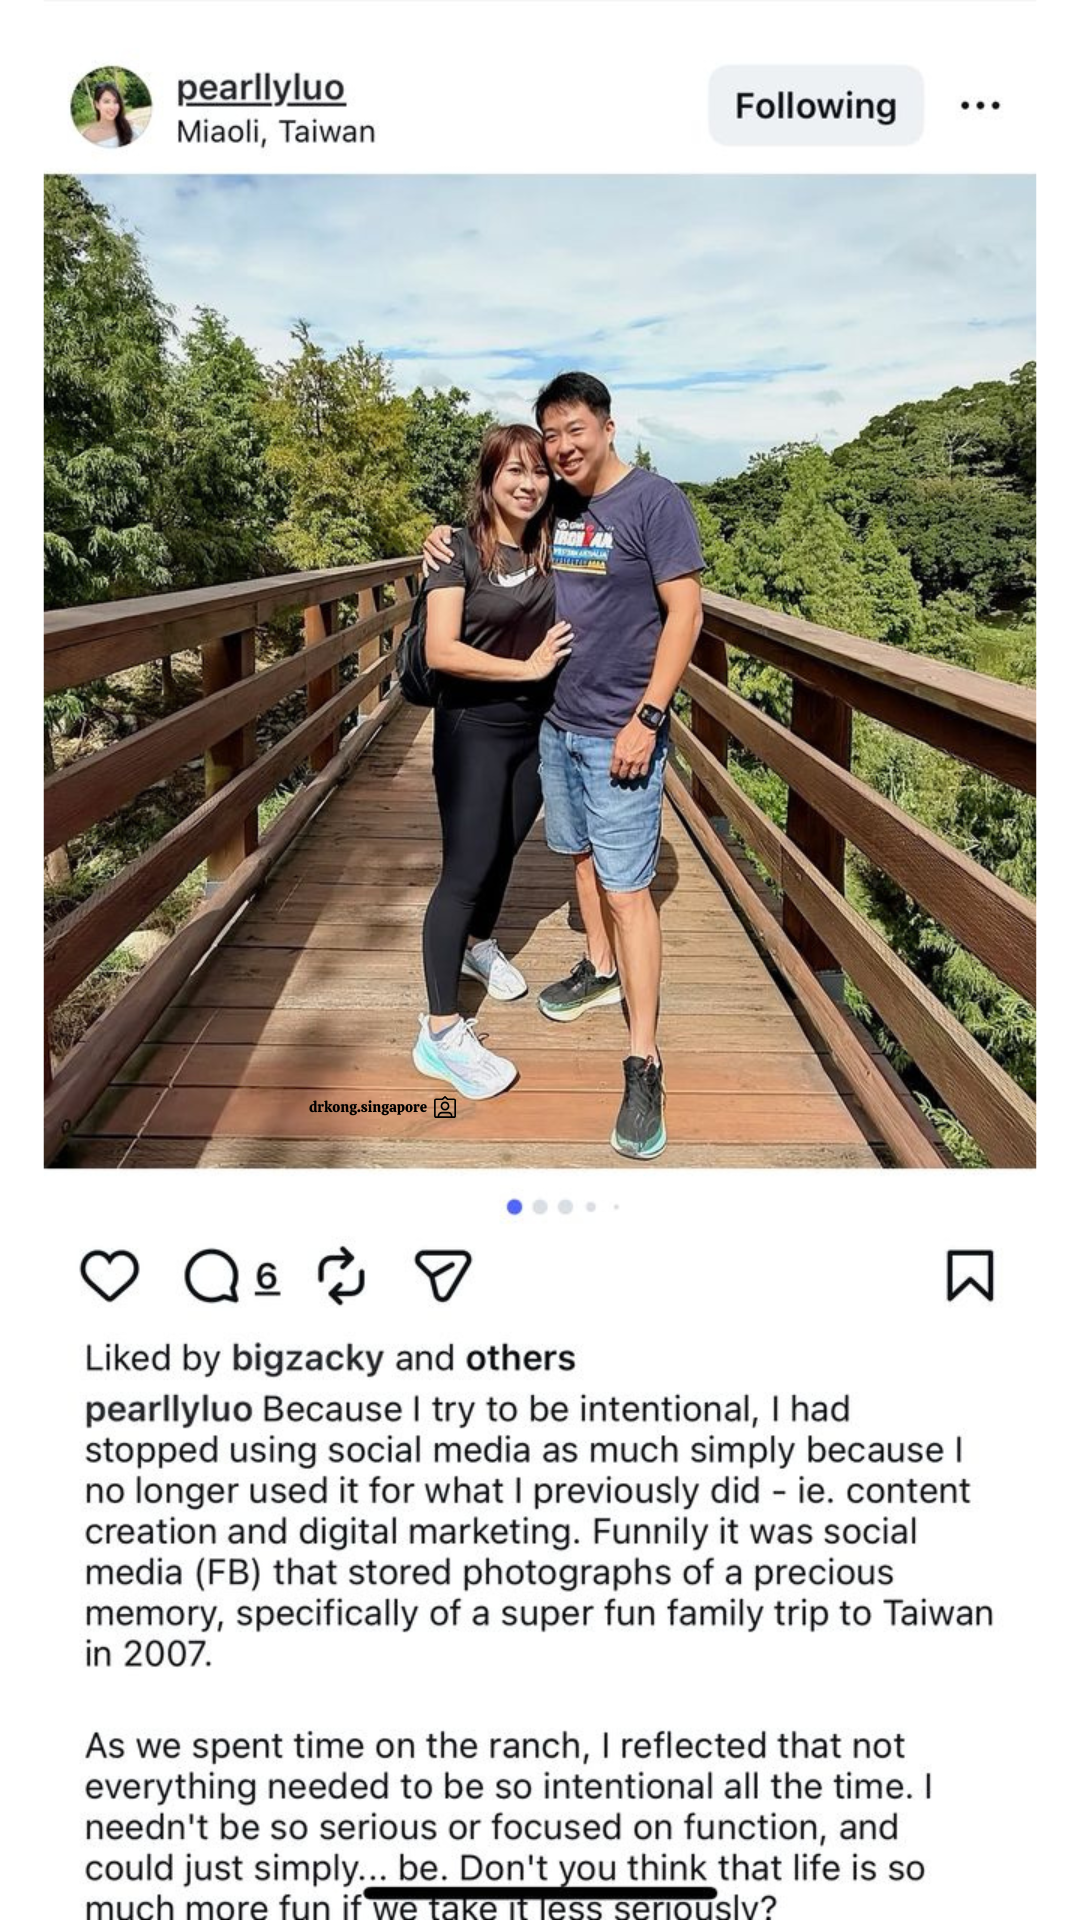The image size is (1080, 1920).
Task: Open the comment count 6
Action: click(266, 1277)
